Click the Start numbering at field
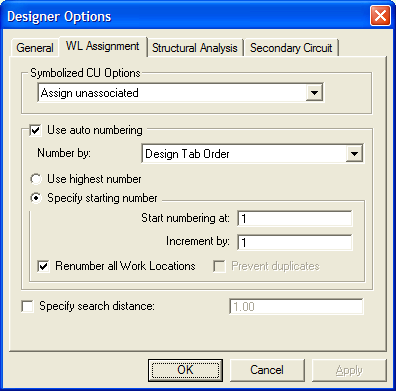Viewport: 396px width, 391px height. click(x=295, y=219)
